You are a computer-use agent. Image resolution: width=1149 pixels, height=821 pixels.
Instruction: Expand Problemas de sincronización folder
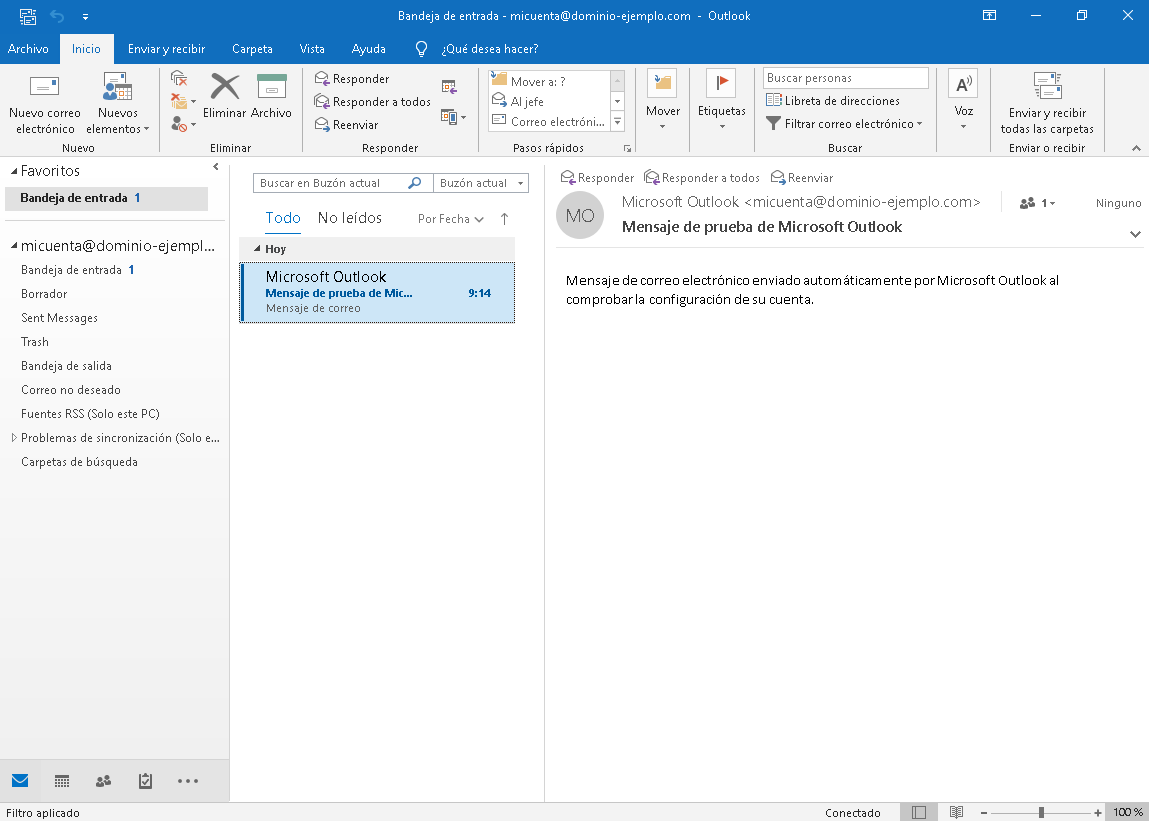(x=14, y=438)
